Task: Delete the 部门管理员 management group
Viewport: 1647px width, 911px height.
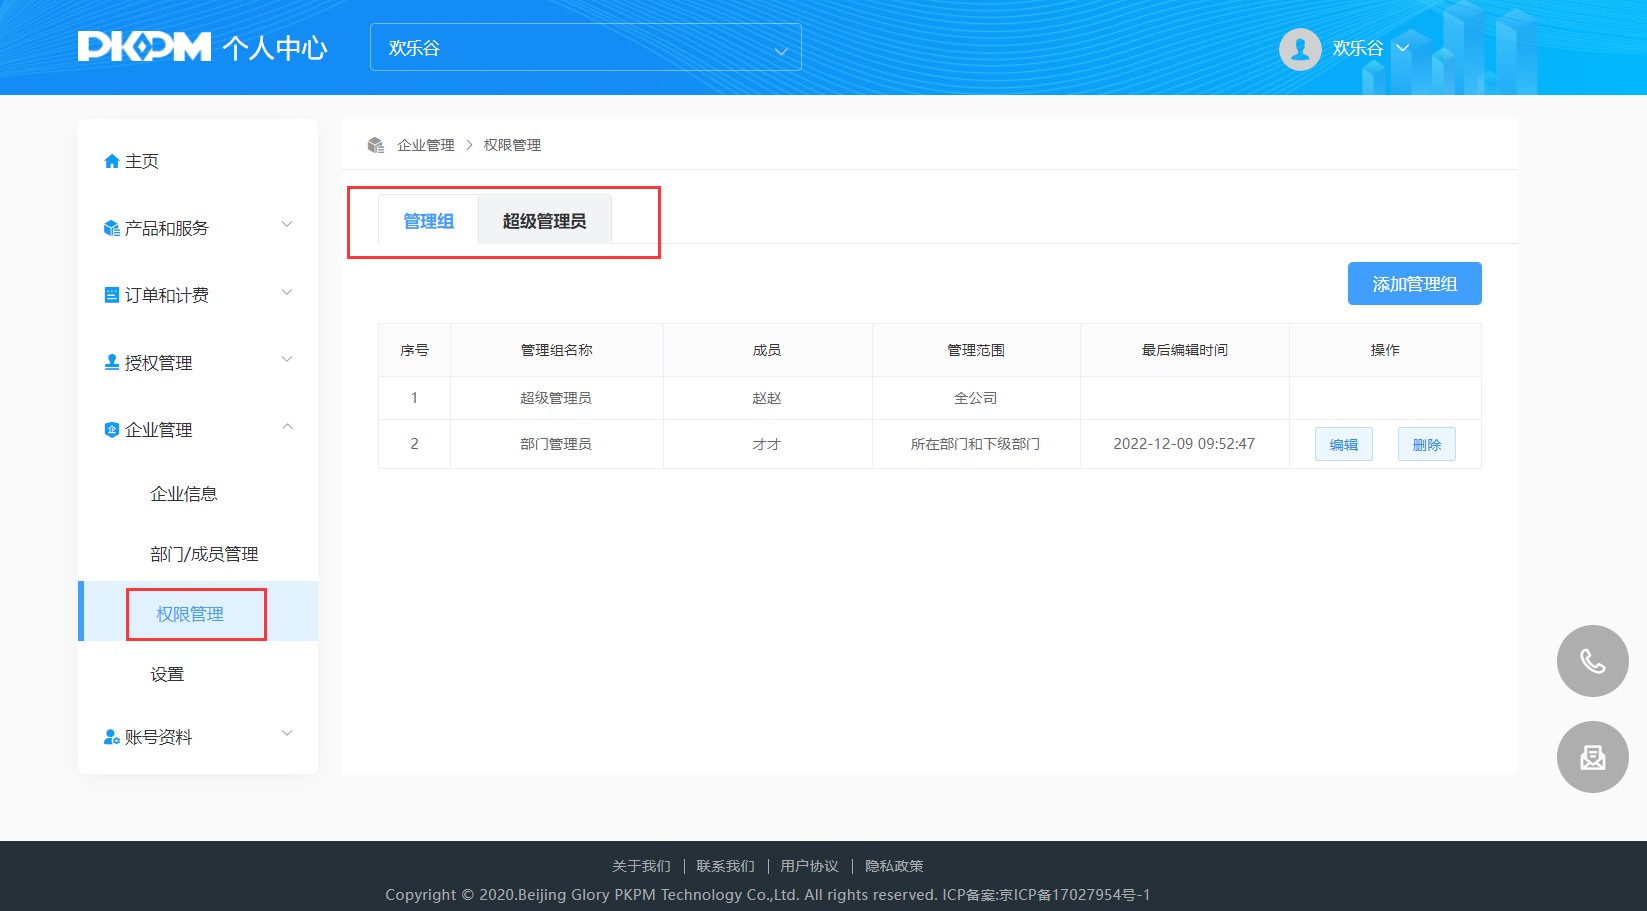Action: pos(1426,445)
